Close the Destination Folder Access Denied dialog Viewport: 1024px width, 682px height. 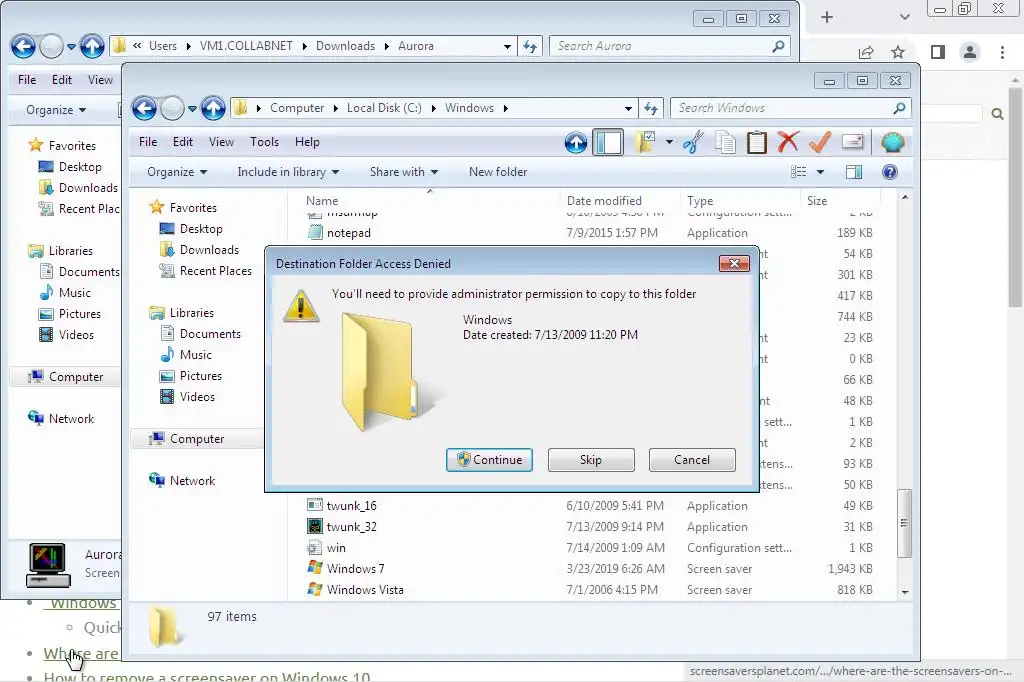[x=734, y=263]
